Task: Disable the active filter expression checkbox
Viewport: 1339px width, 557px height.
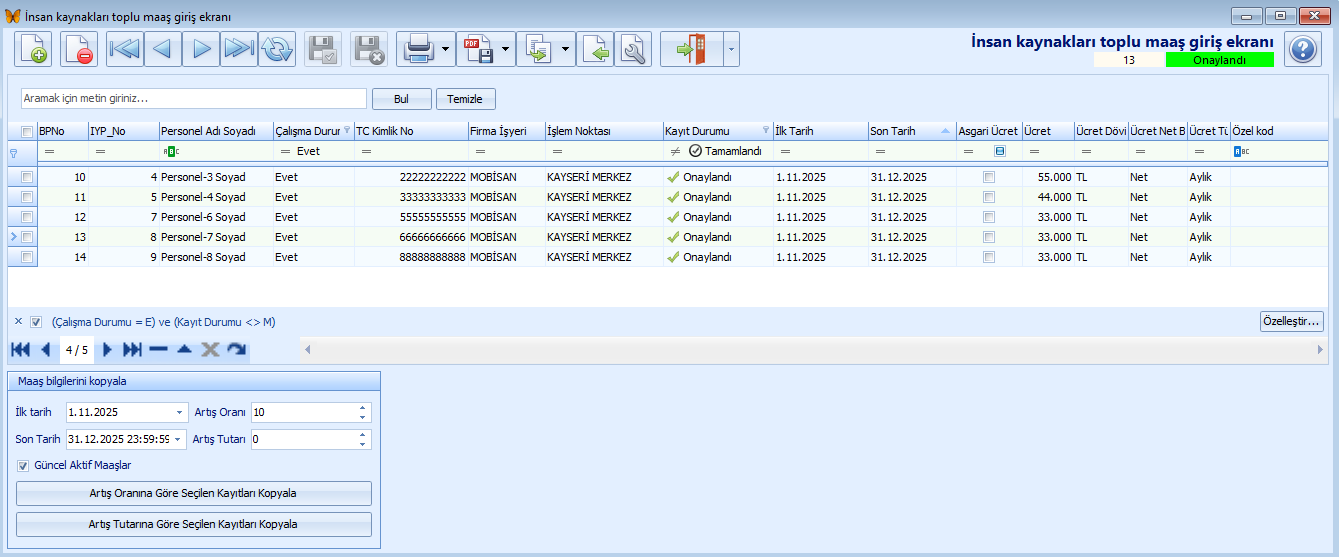Action: pyautogui.click(x=36, y=322)
